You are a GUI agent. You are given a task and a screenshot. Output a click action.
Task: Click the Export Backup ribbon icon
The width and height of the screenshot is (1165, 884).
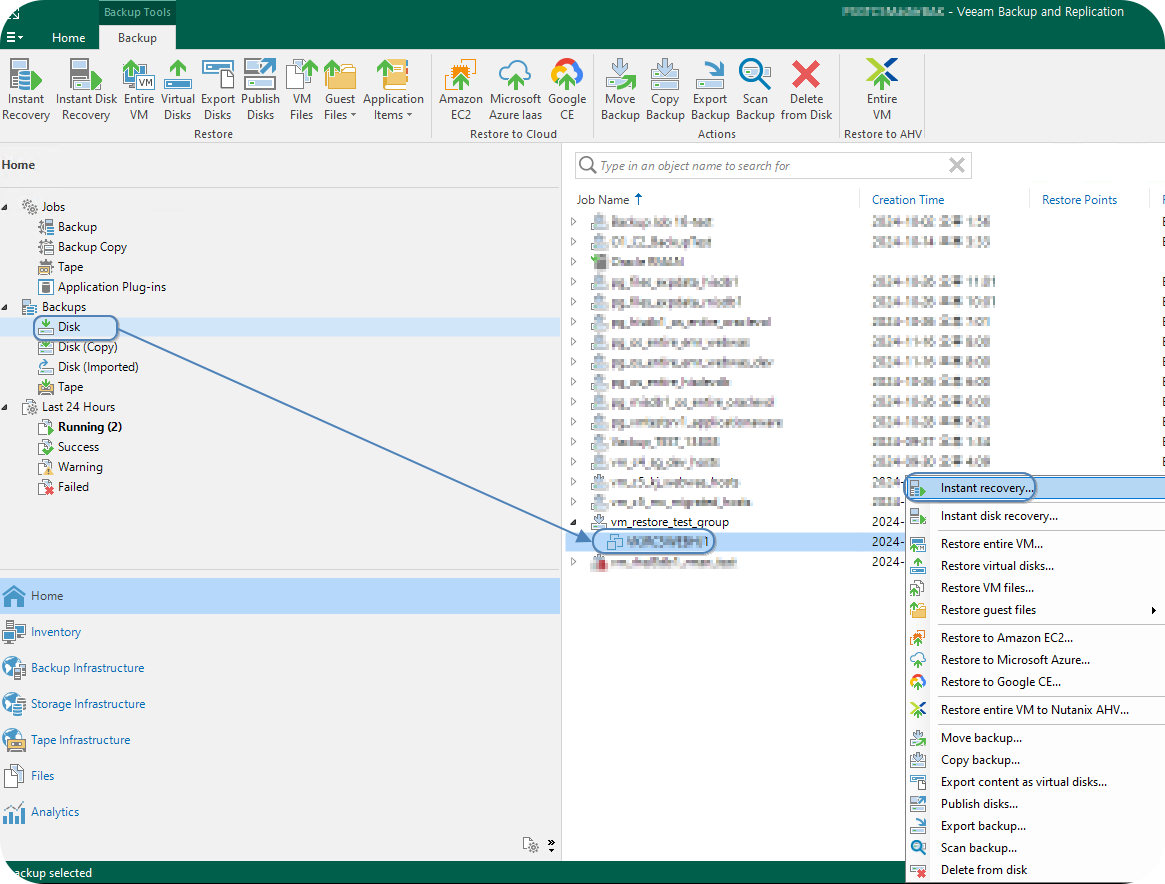click(710, 90)
